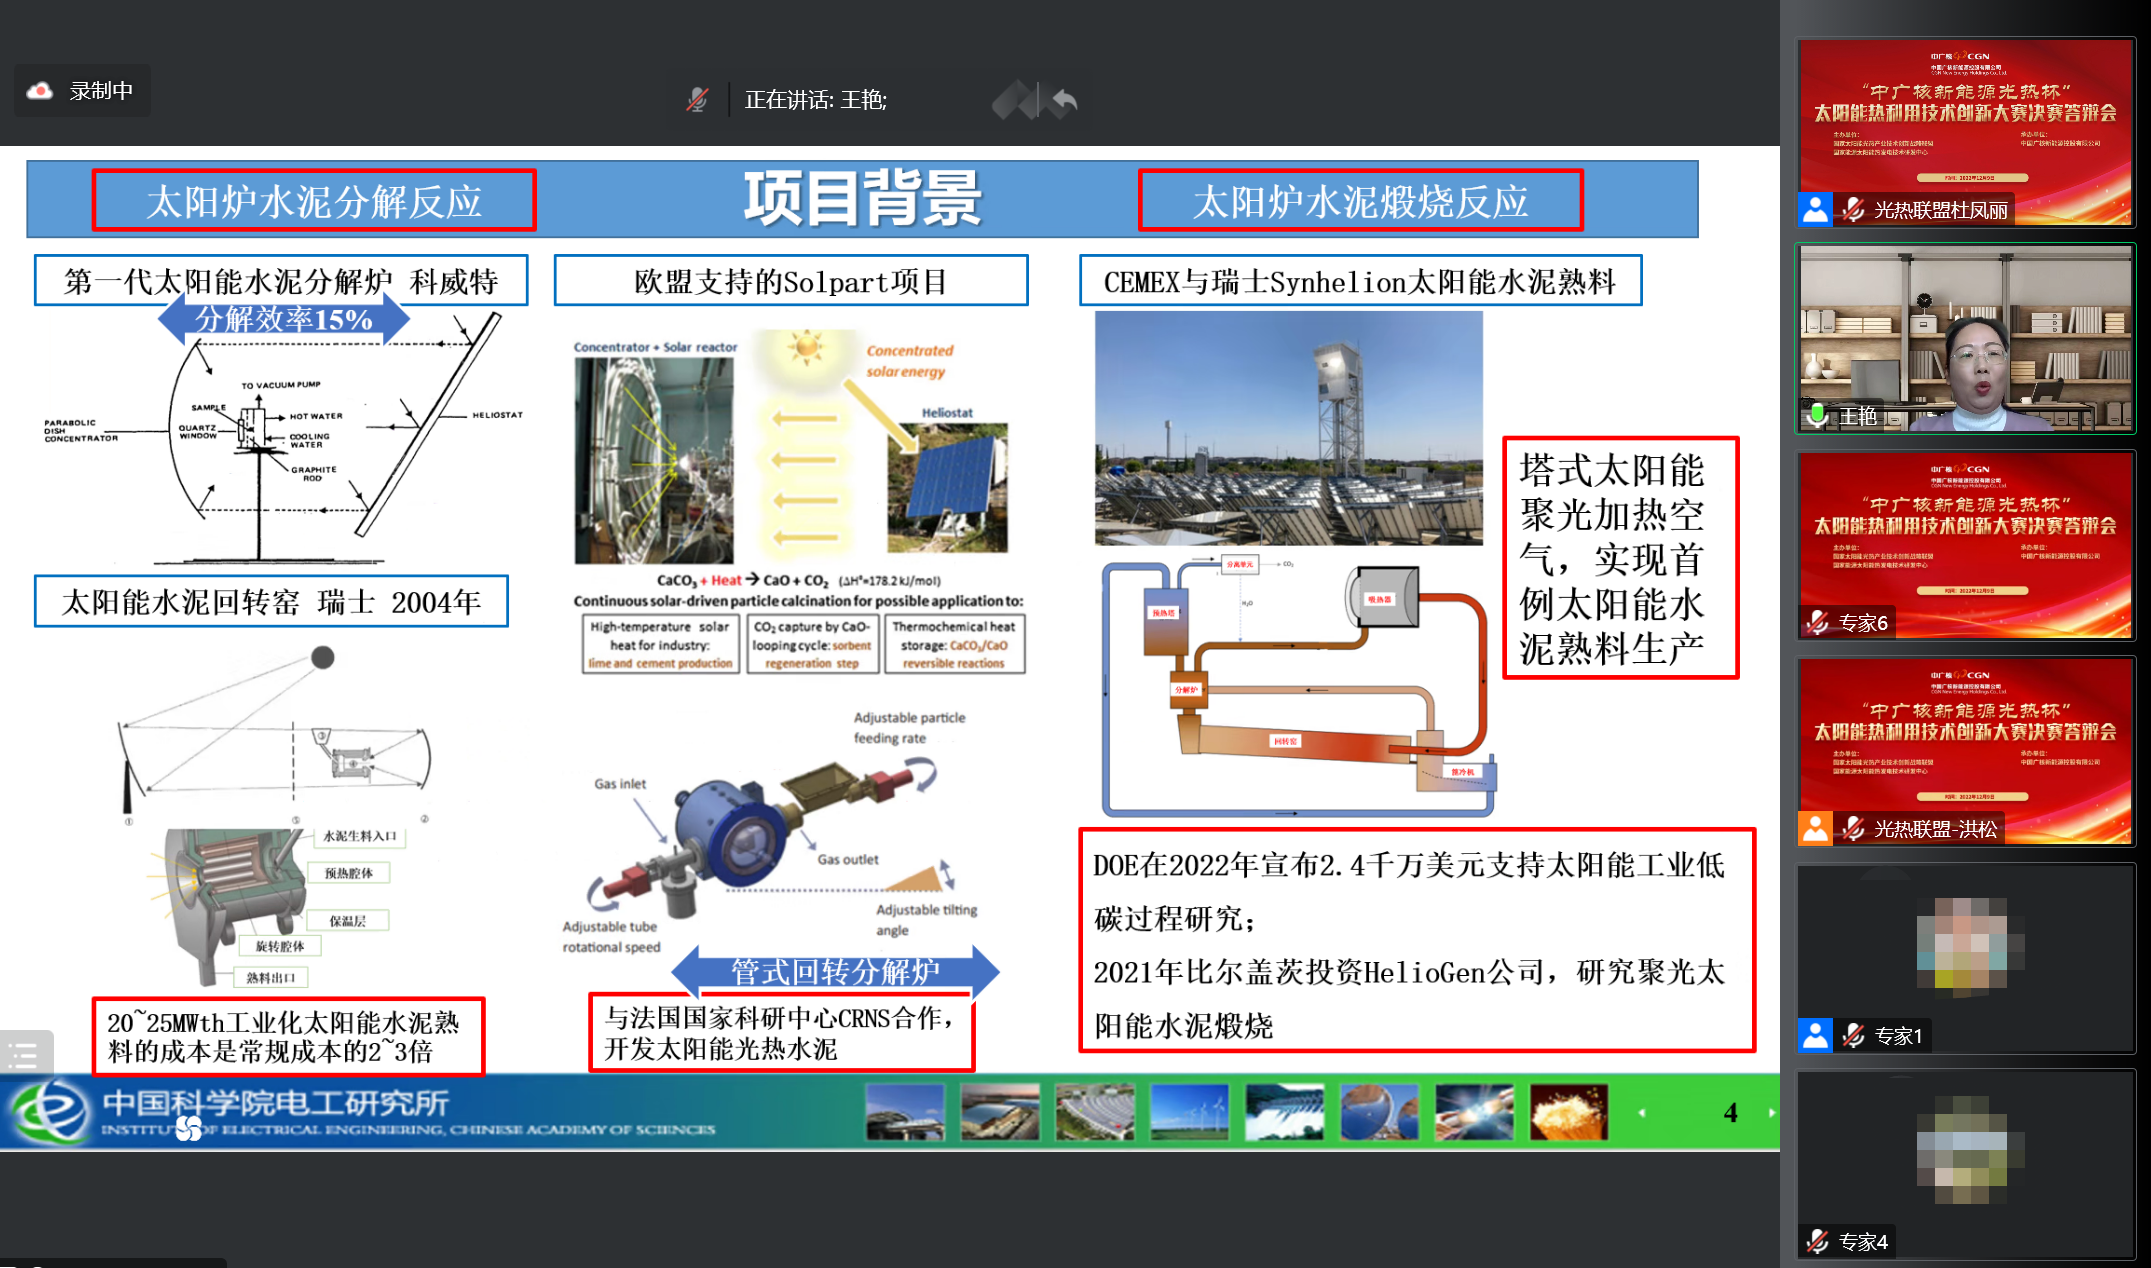Click the right arrow beside slide number 4

1772,1112
